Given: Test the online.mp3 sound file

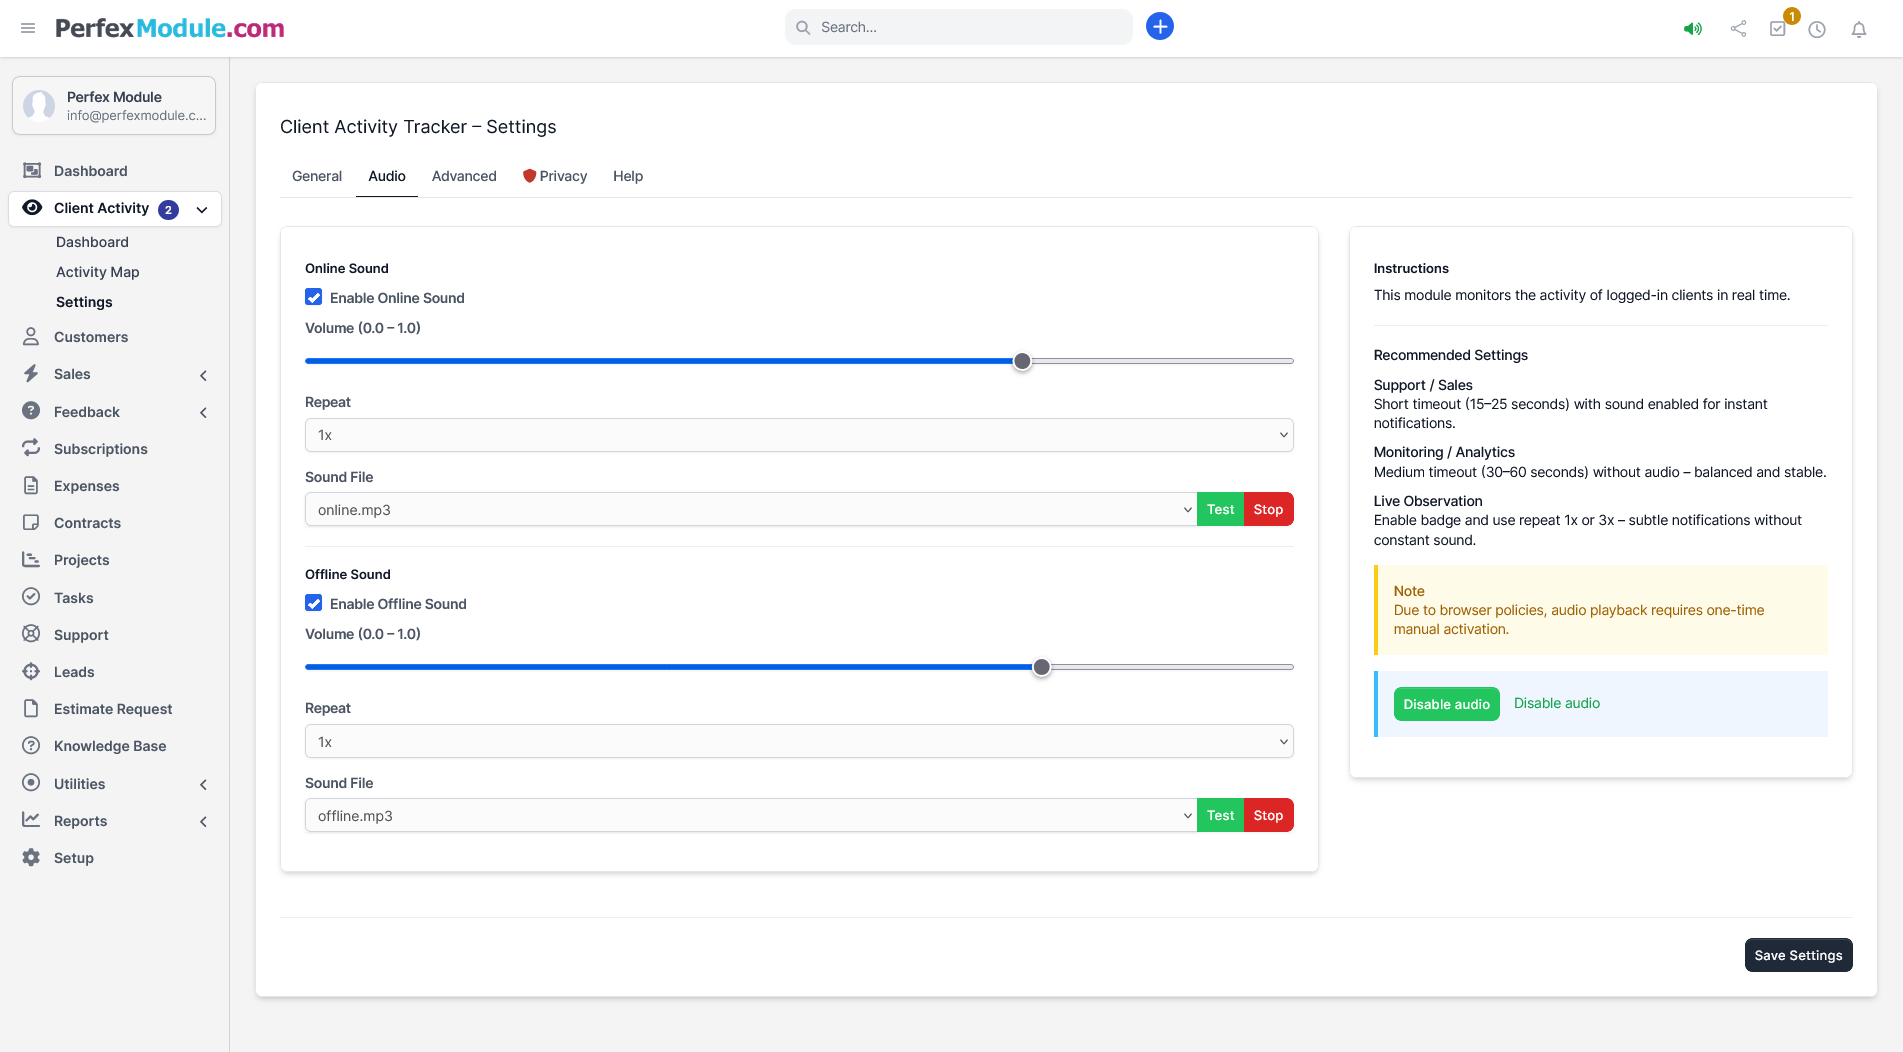Looking at the screenshot, I should pos(1220,509).
